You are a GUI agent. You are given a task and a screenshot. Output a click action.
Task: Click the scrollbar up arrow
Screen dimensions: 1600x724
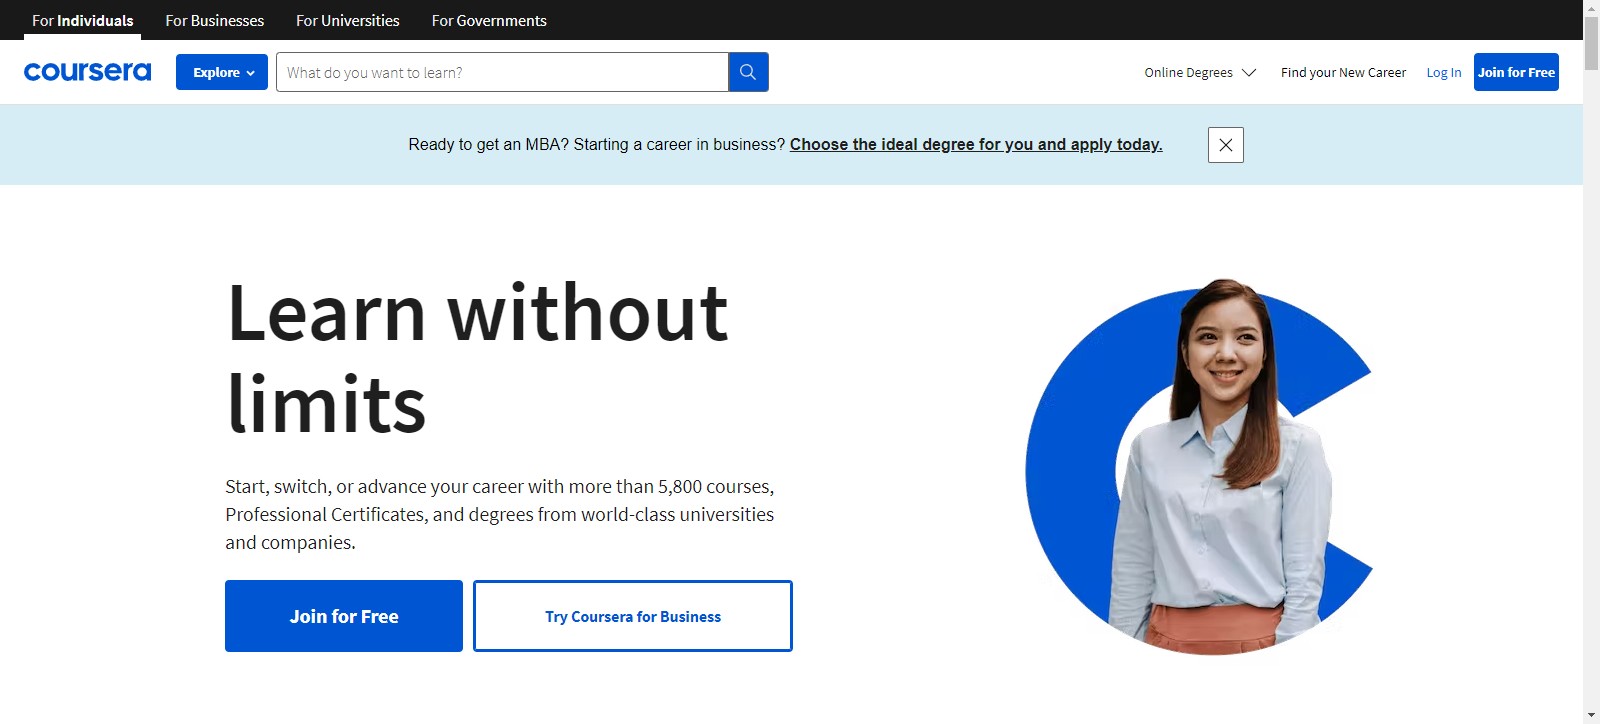click(x=1591, y=8)
